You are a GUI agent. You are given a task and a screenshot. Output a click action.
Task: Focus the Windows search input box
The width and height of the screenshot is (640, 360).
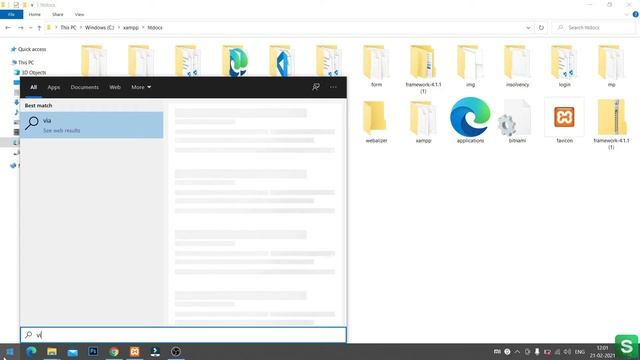183,335
